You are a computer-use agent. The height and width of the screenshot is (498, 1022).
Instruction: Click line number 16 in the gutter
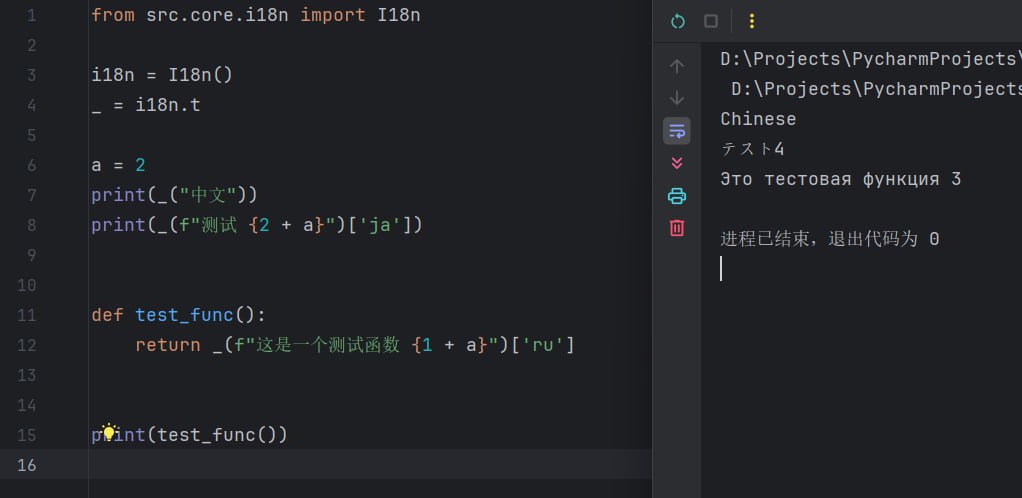point(27,465)
